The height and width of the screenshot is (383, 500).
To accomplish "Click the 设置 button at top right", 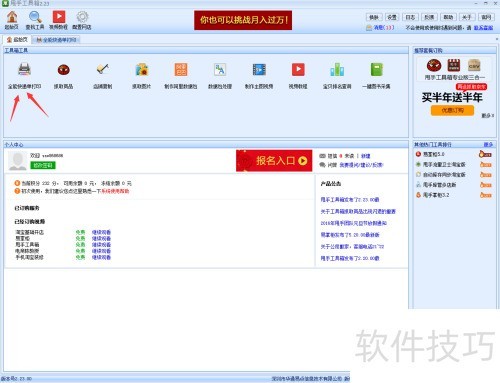I will (x=392, y=17).
